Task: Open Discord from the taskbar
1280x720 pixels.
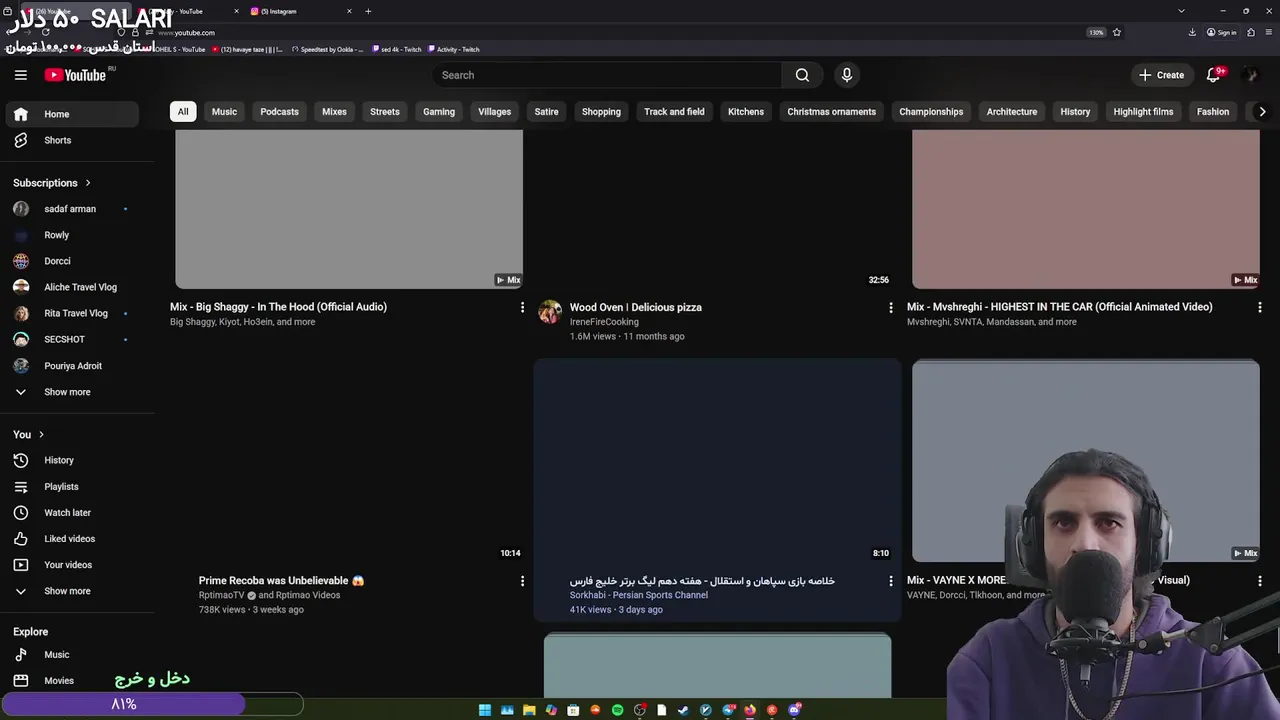Action: click(x=794, y=710)
